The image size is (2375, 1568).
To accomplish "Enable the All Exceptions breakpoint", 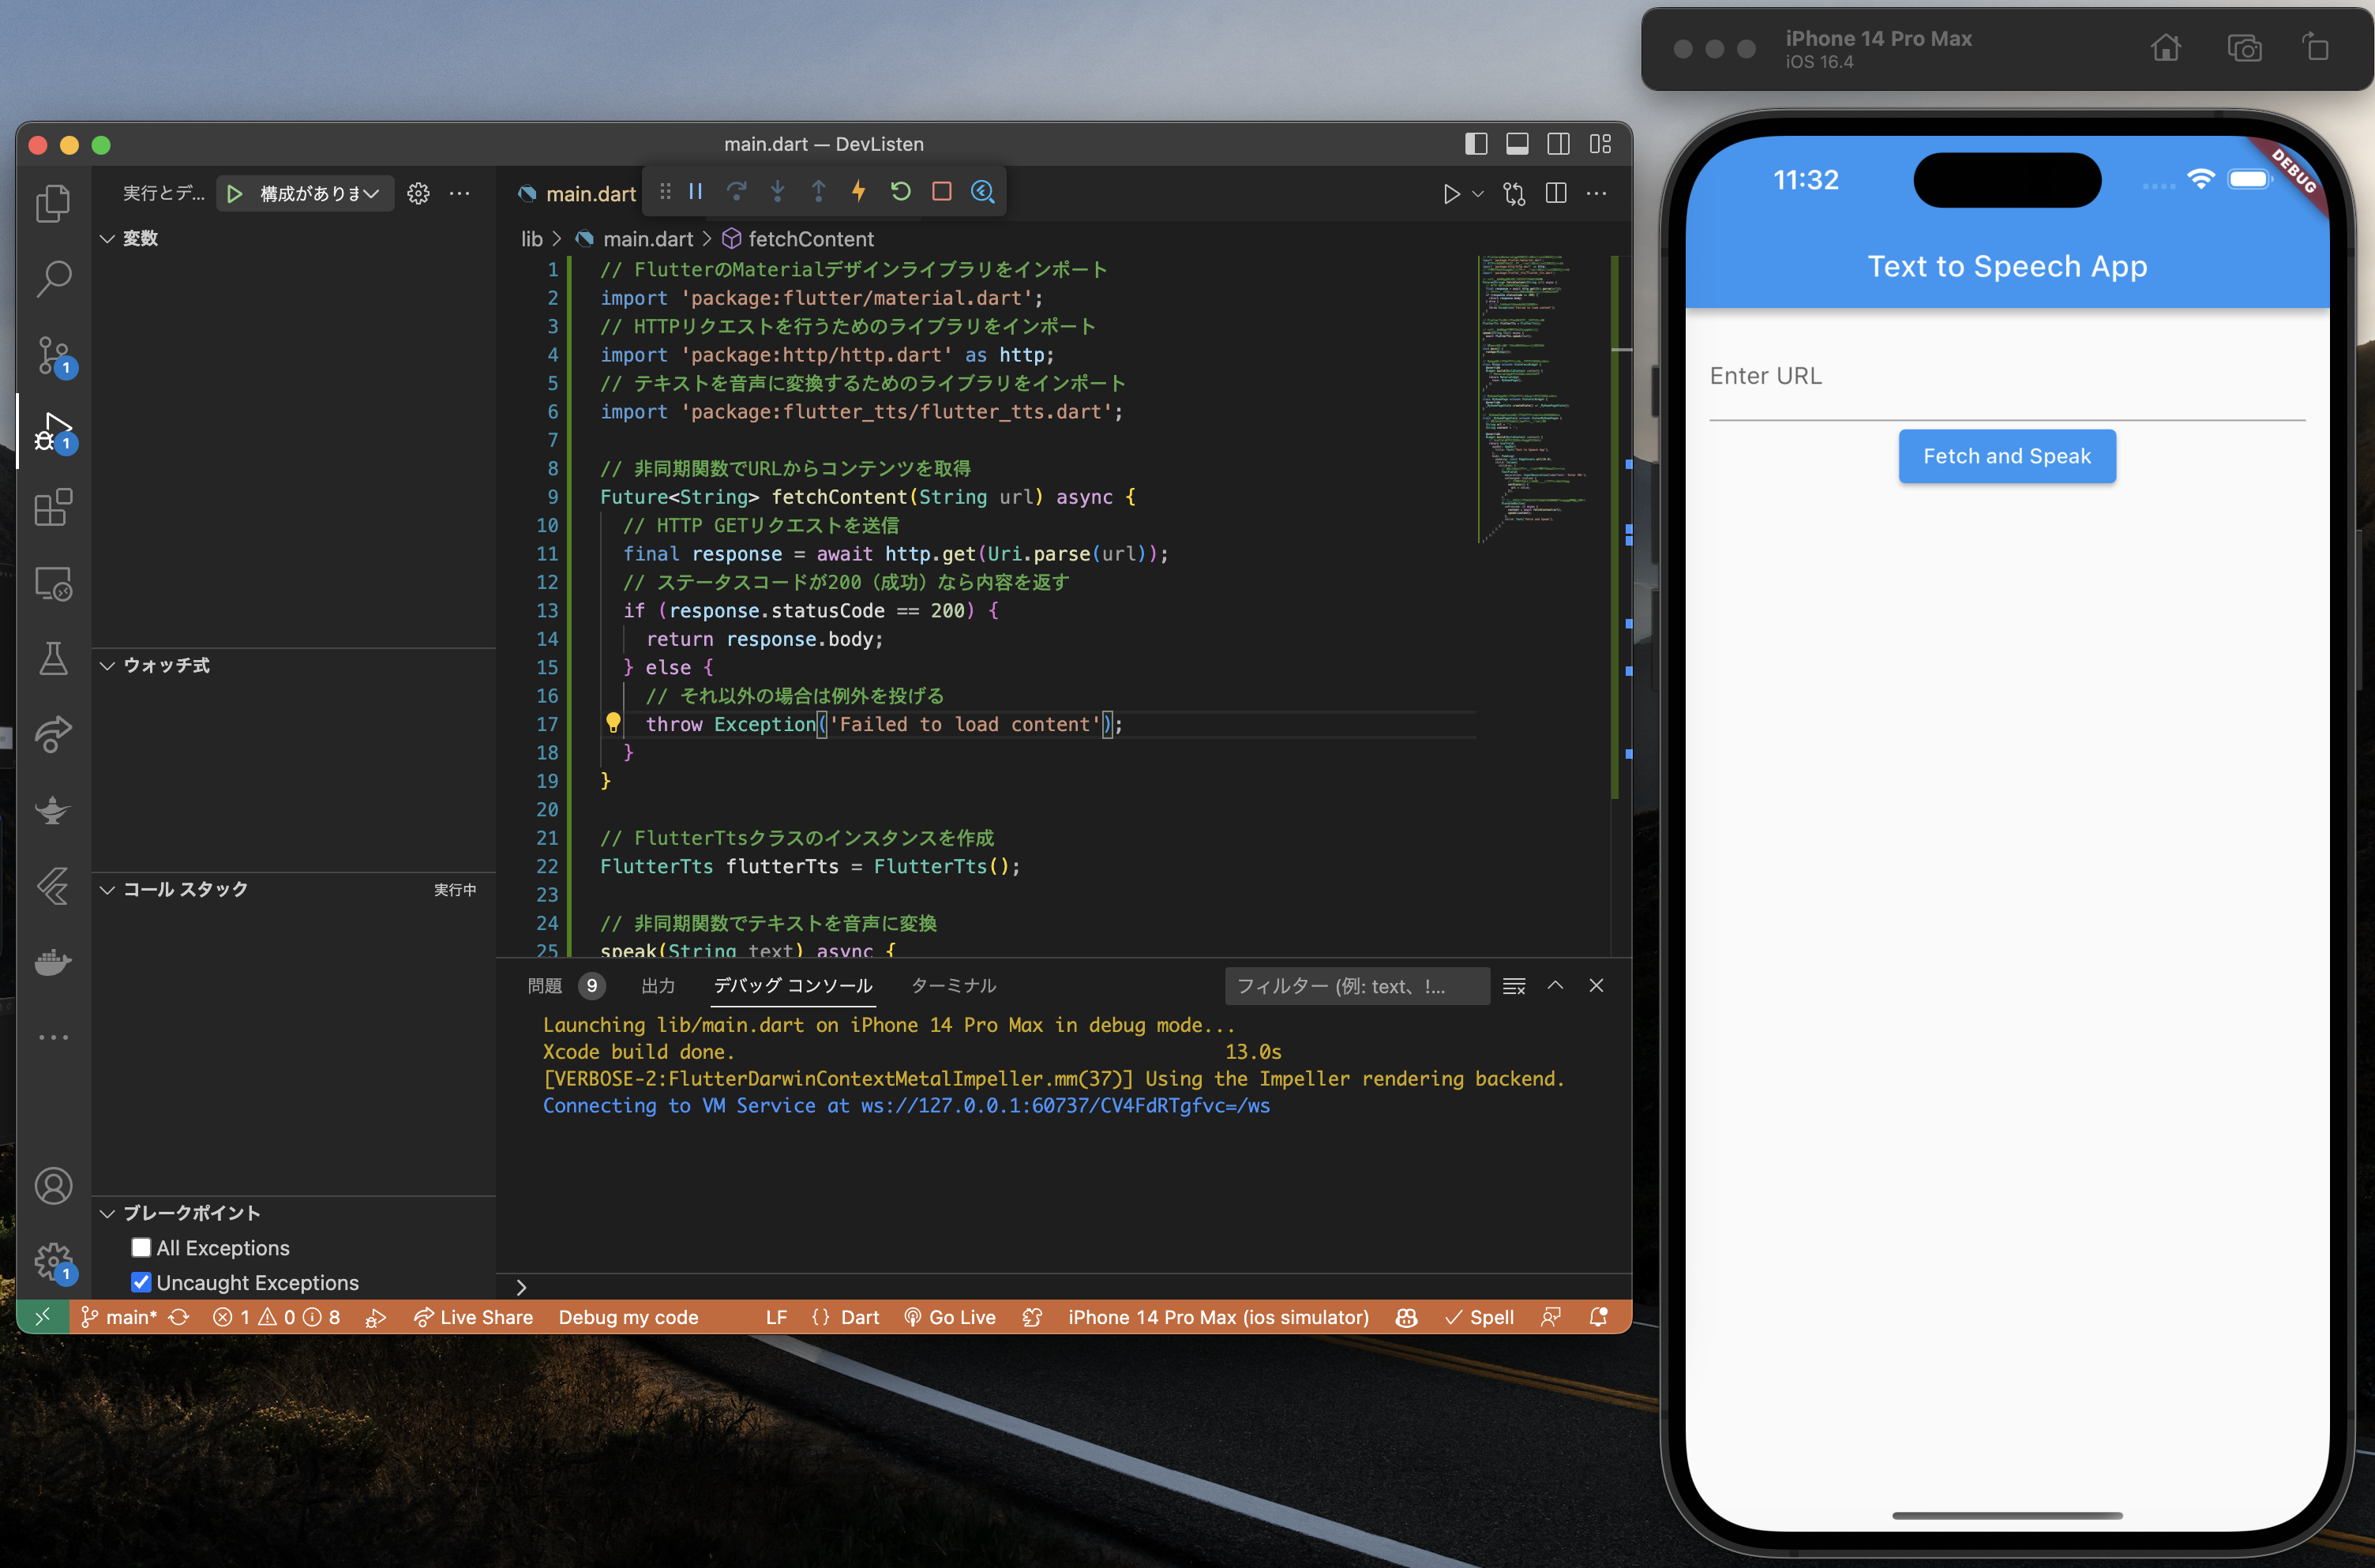I will click(x=141, y=1247).
